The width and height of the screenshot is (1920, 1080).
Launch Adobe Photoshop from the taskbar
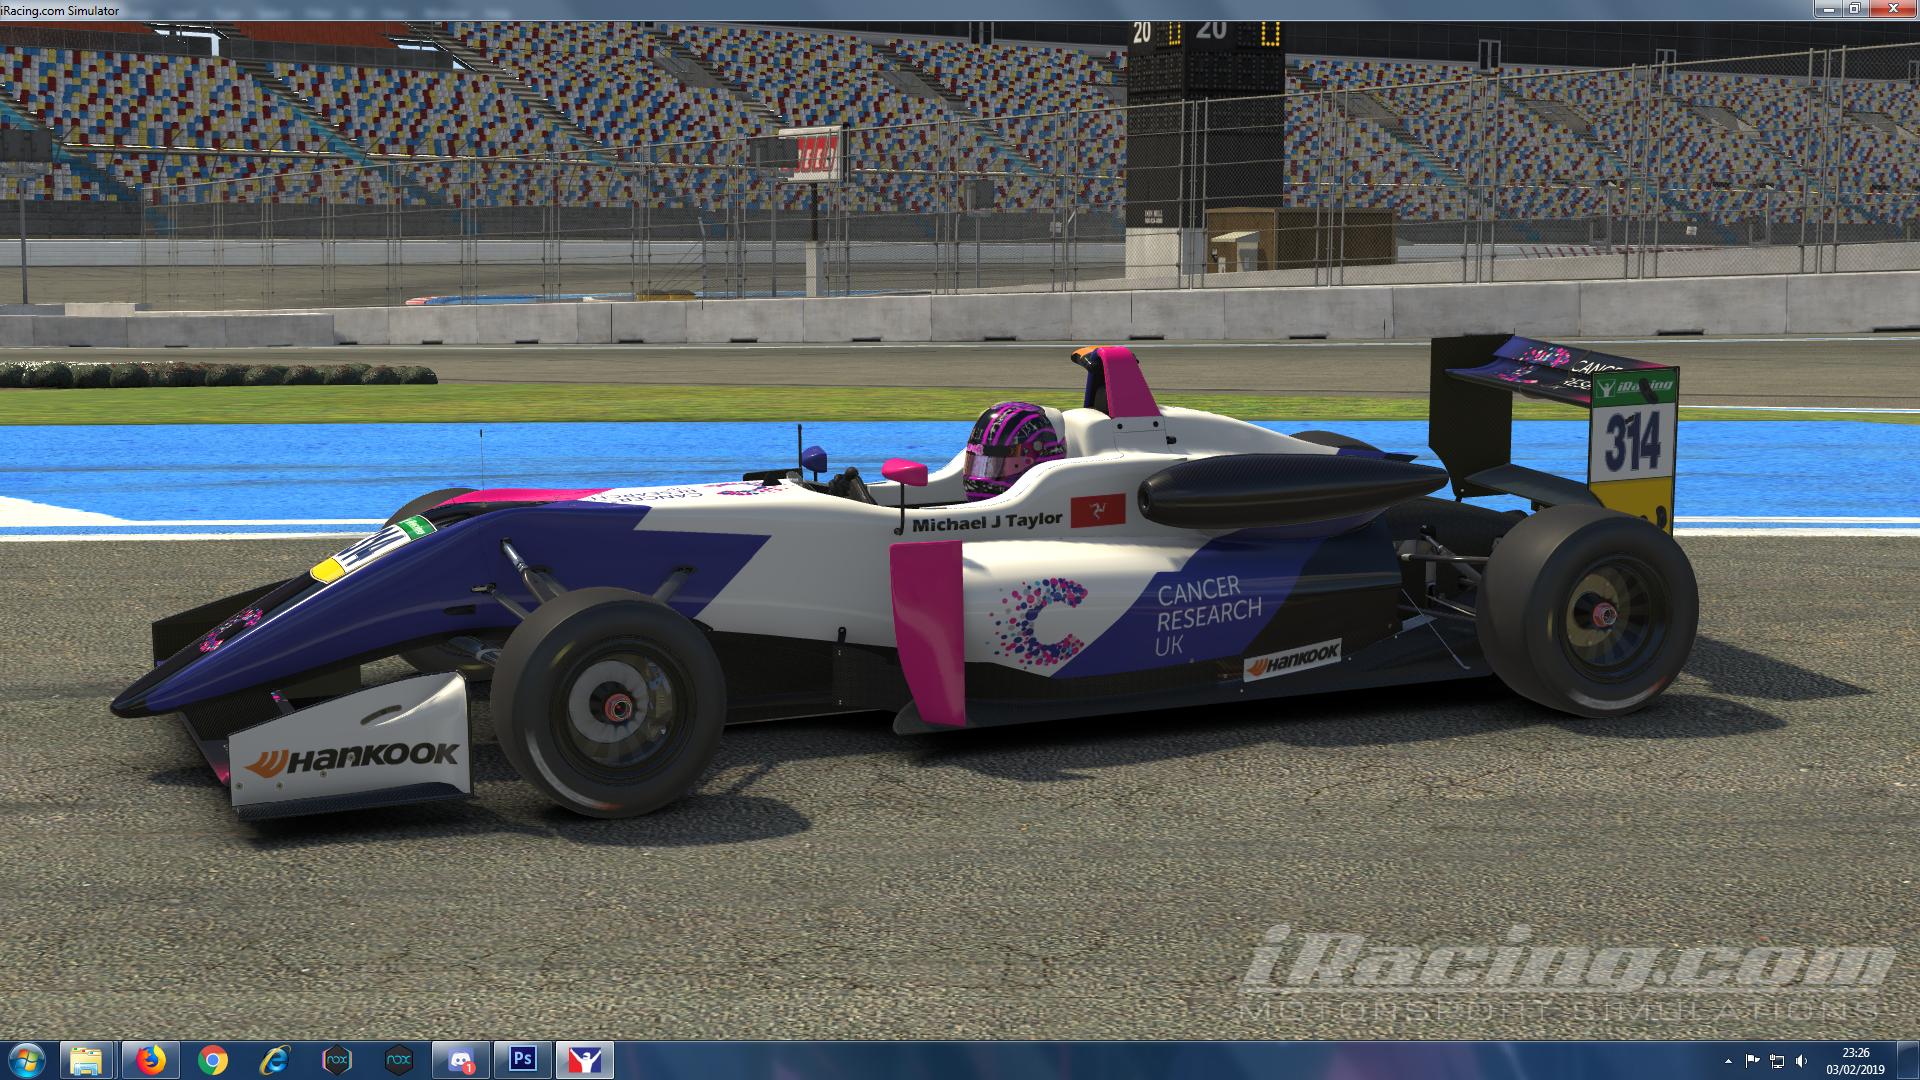(521, 1062)
